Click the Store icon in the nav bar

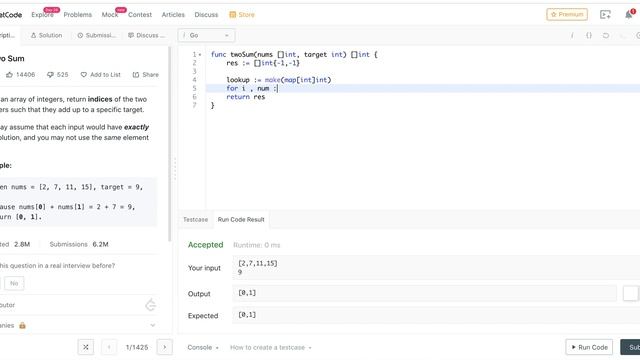pos(233,15)
